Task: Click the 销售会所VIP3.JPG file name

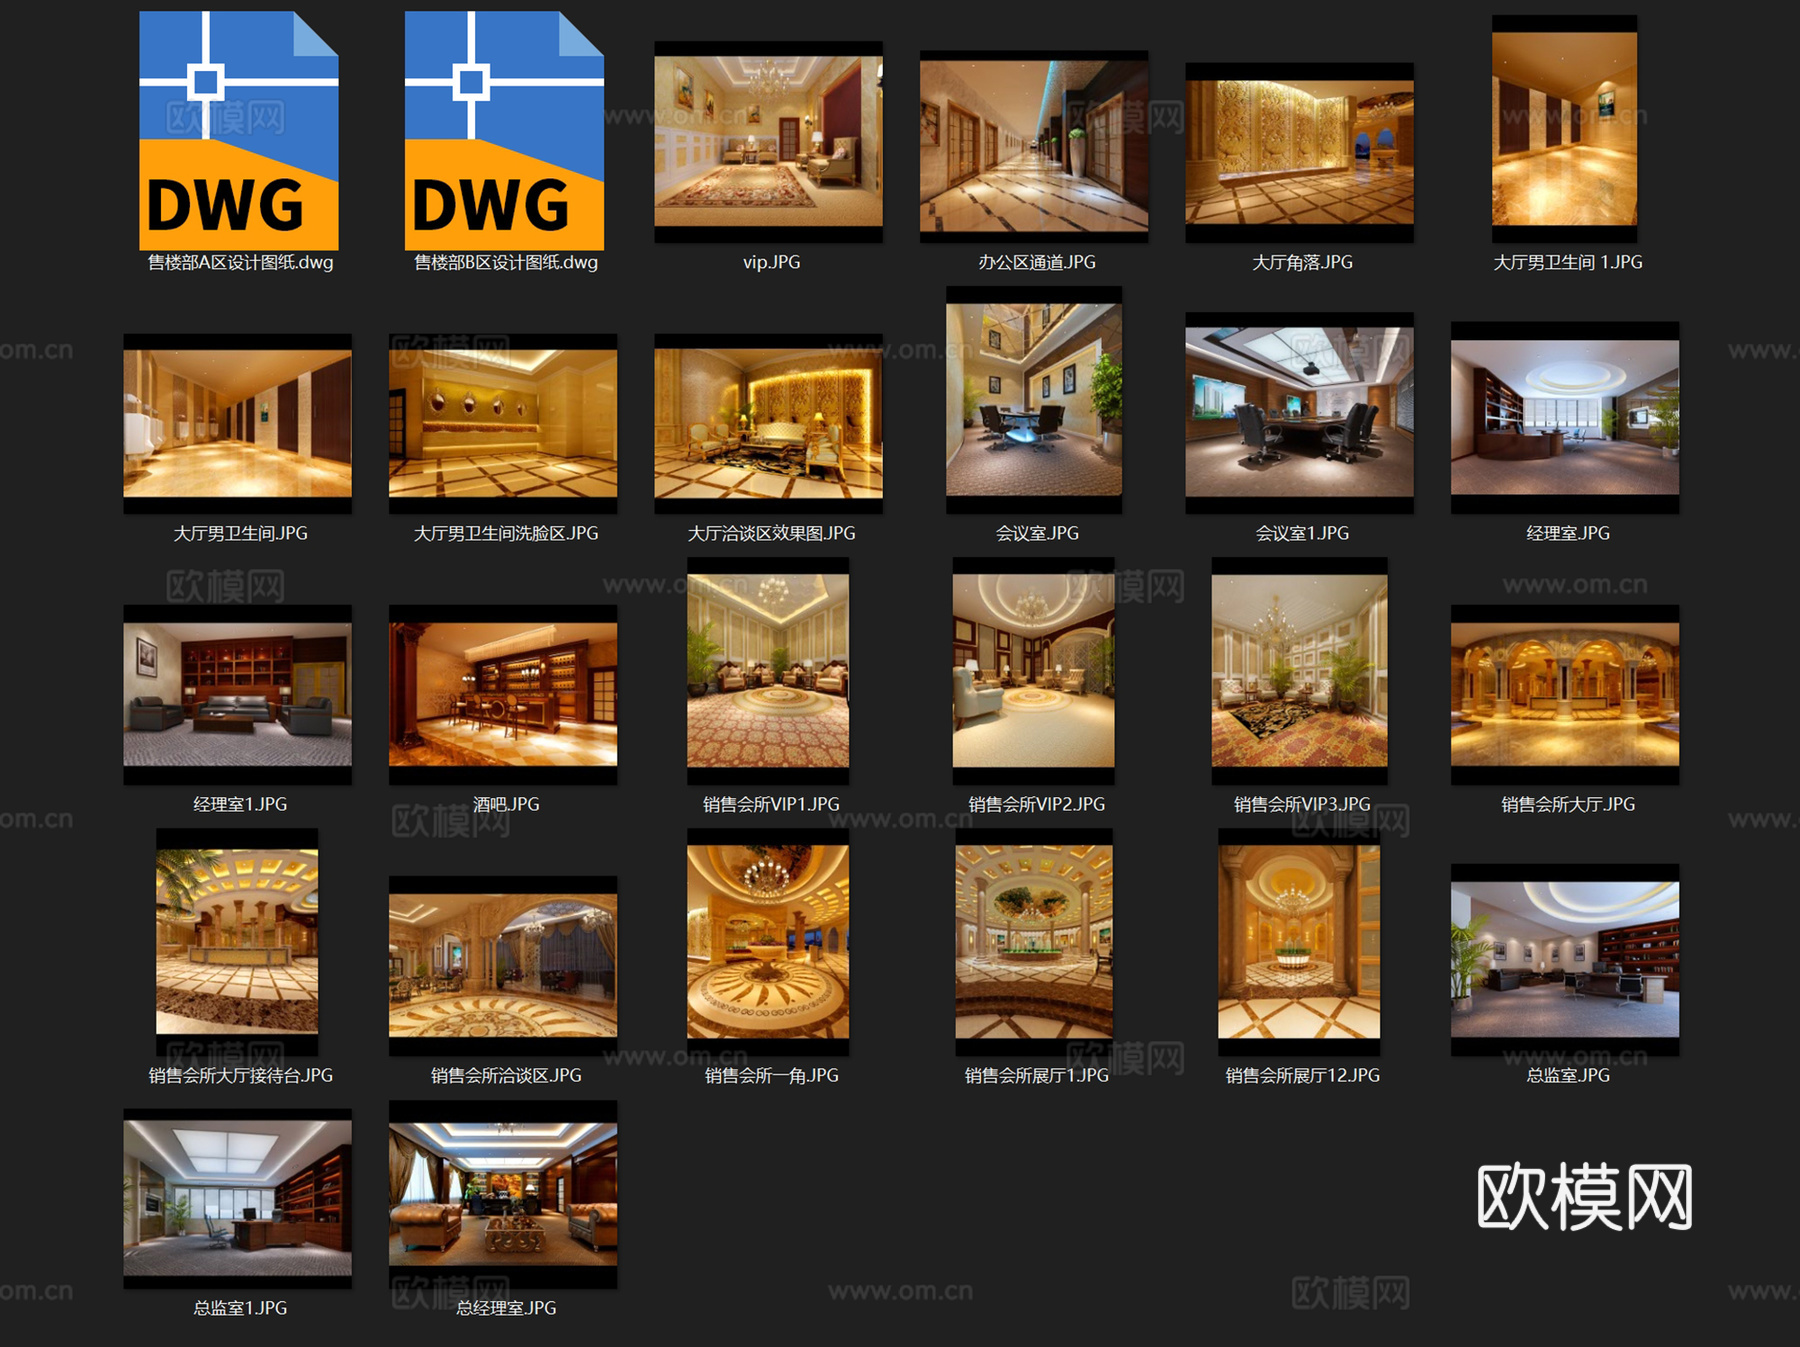Action: coord(1302,805)
